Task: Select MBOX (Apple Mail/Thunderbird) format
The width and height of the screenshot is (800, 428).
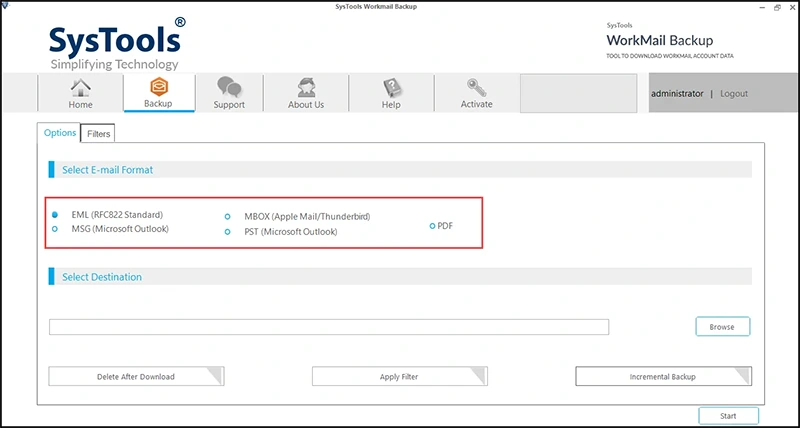Action: click(x=228, y=217)
